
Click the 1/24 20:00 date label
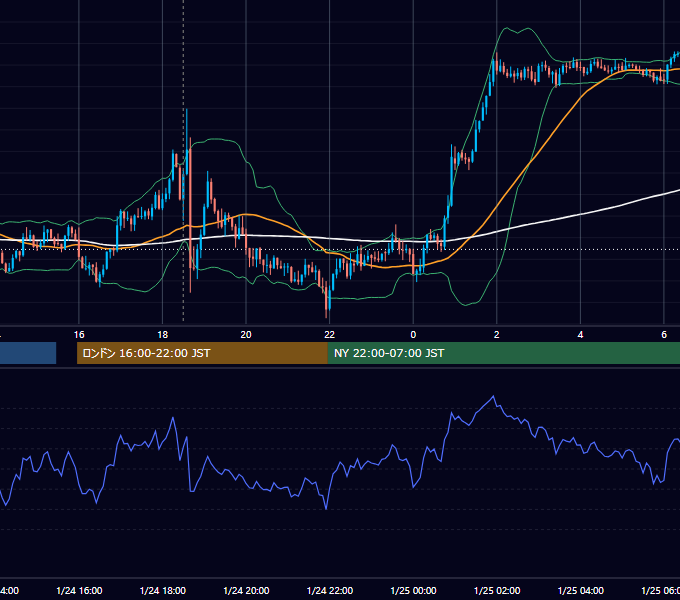pyautogui.click(x=246, y=591)
